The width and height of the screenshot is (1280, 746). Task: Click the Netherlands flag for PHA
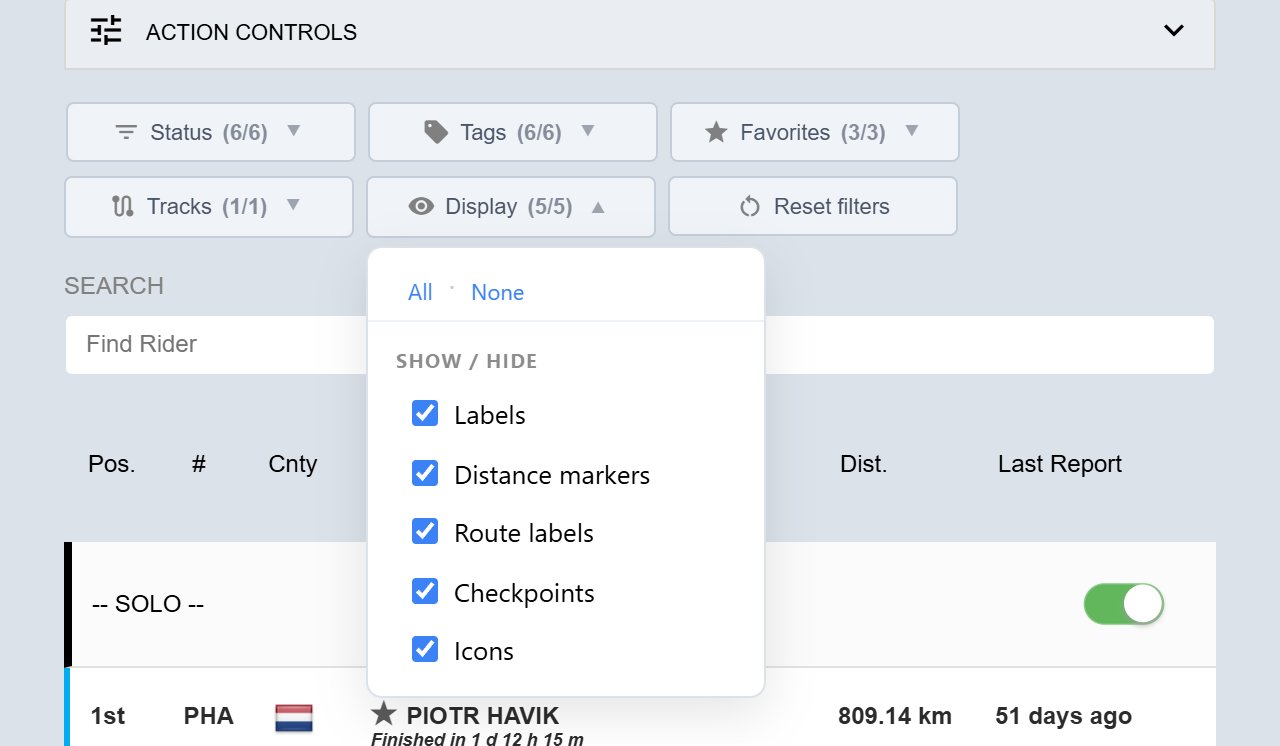pyautogui.click(x=294, y=717)
